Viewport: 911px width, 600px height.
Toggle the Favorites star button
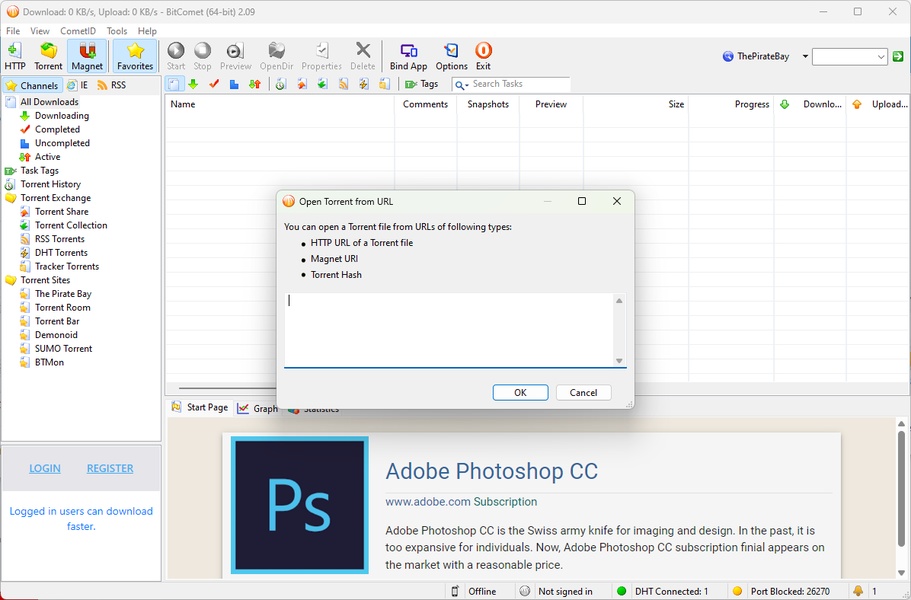(135, 56)
